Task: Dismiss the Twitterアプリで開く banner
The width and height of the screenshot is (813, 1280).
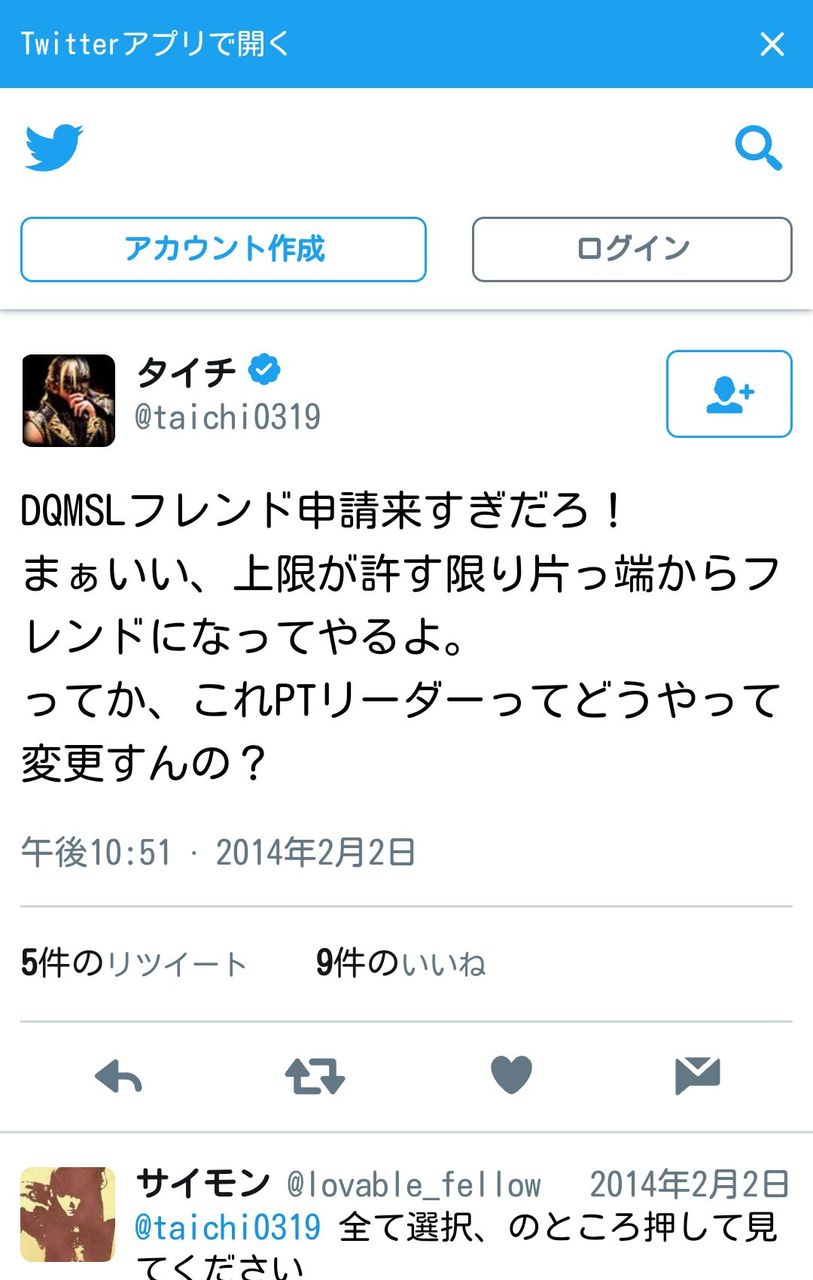Action: point(772,44)
